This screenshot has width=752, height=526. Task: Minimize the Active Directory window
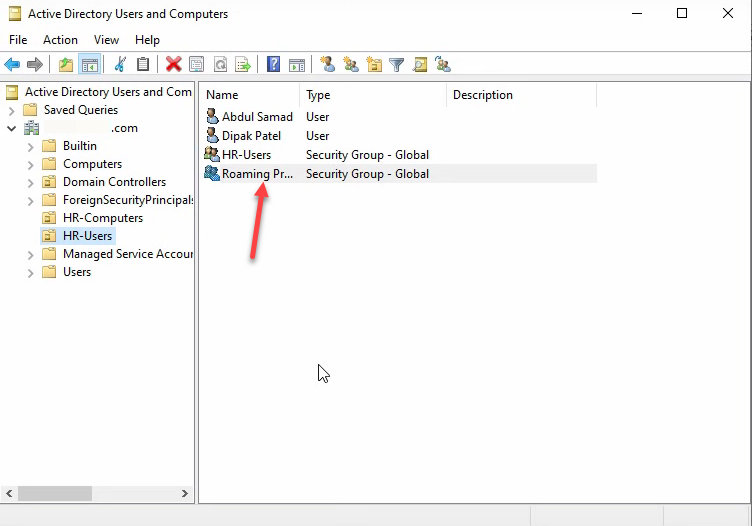637,13
